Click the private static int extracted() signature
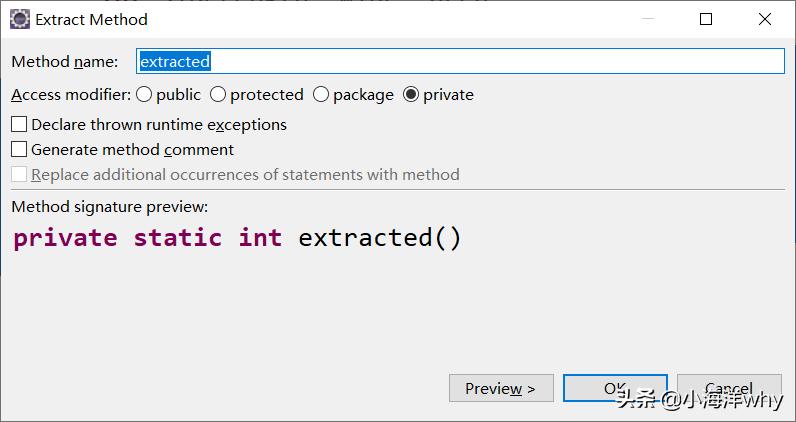This screenshot has width=796, height=422. pos(237,238)
